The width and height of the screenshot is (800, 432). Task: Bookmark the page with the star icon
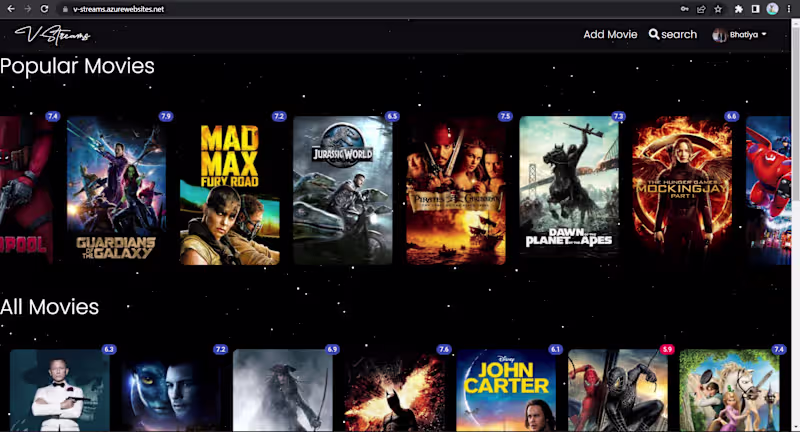coord(718,9)
